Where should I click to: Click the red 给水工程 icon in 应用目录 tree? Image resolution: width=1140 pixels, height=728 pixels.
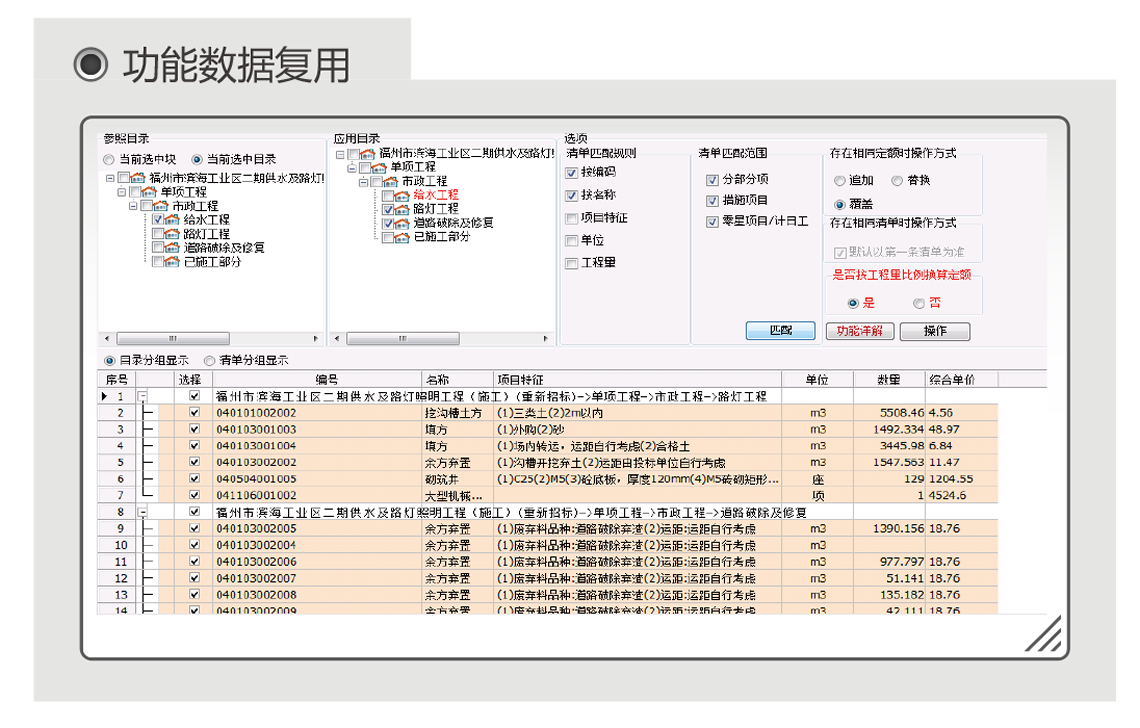[403, 195]
